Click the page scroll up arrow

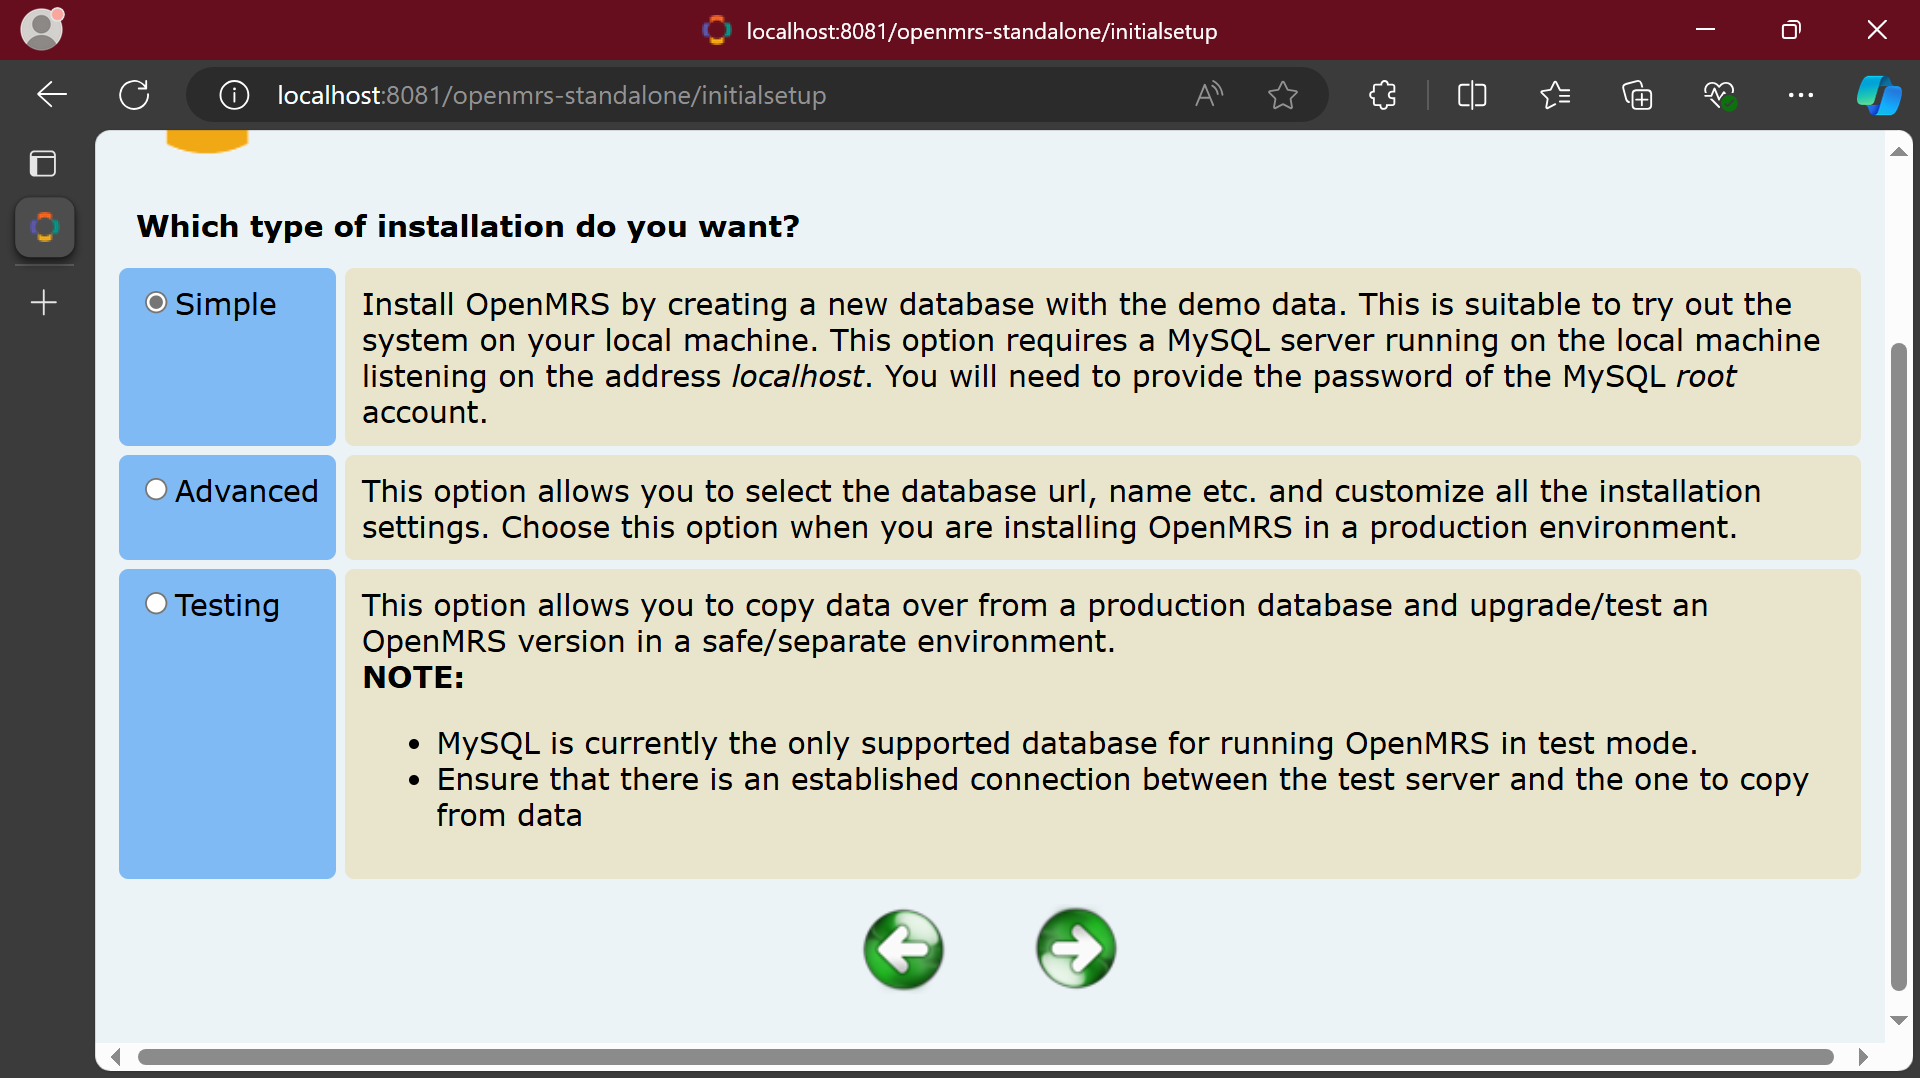(x=1899, y=151)
